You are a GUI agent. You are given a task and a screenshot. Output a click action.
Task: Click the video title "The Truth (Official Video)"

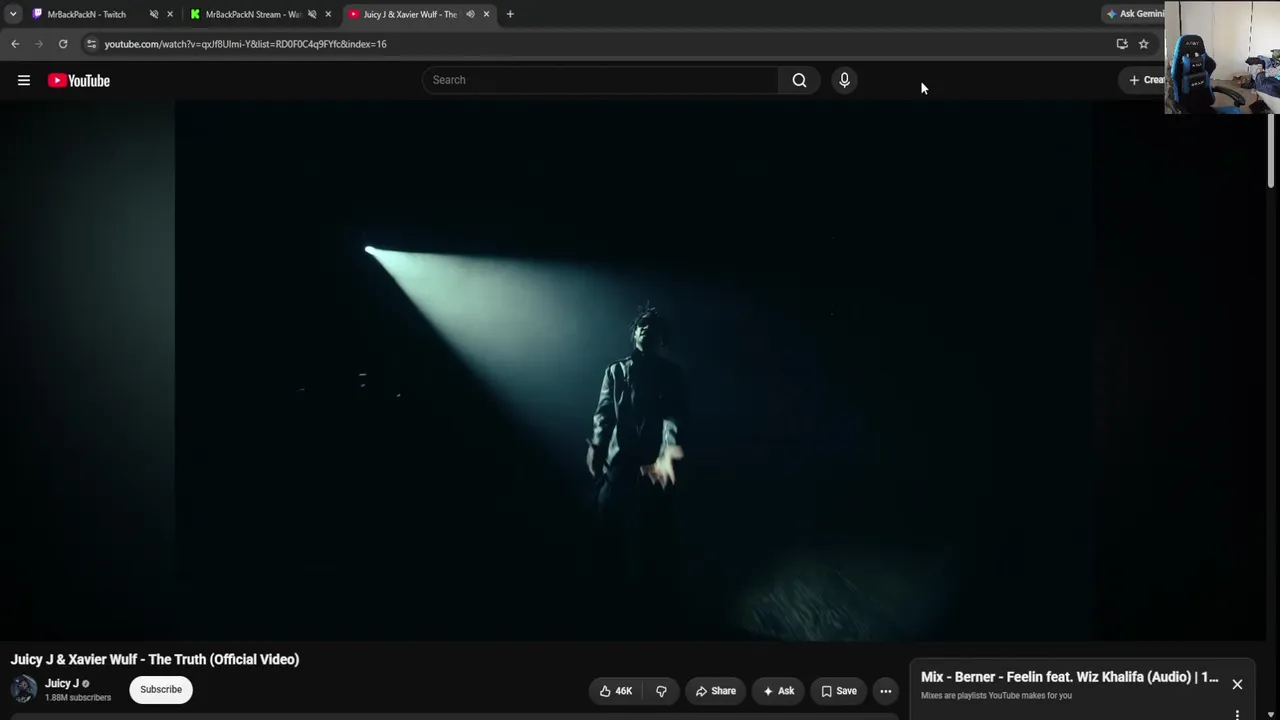[x=155, y=659]
